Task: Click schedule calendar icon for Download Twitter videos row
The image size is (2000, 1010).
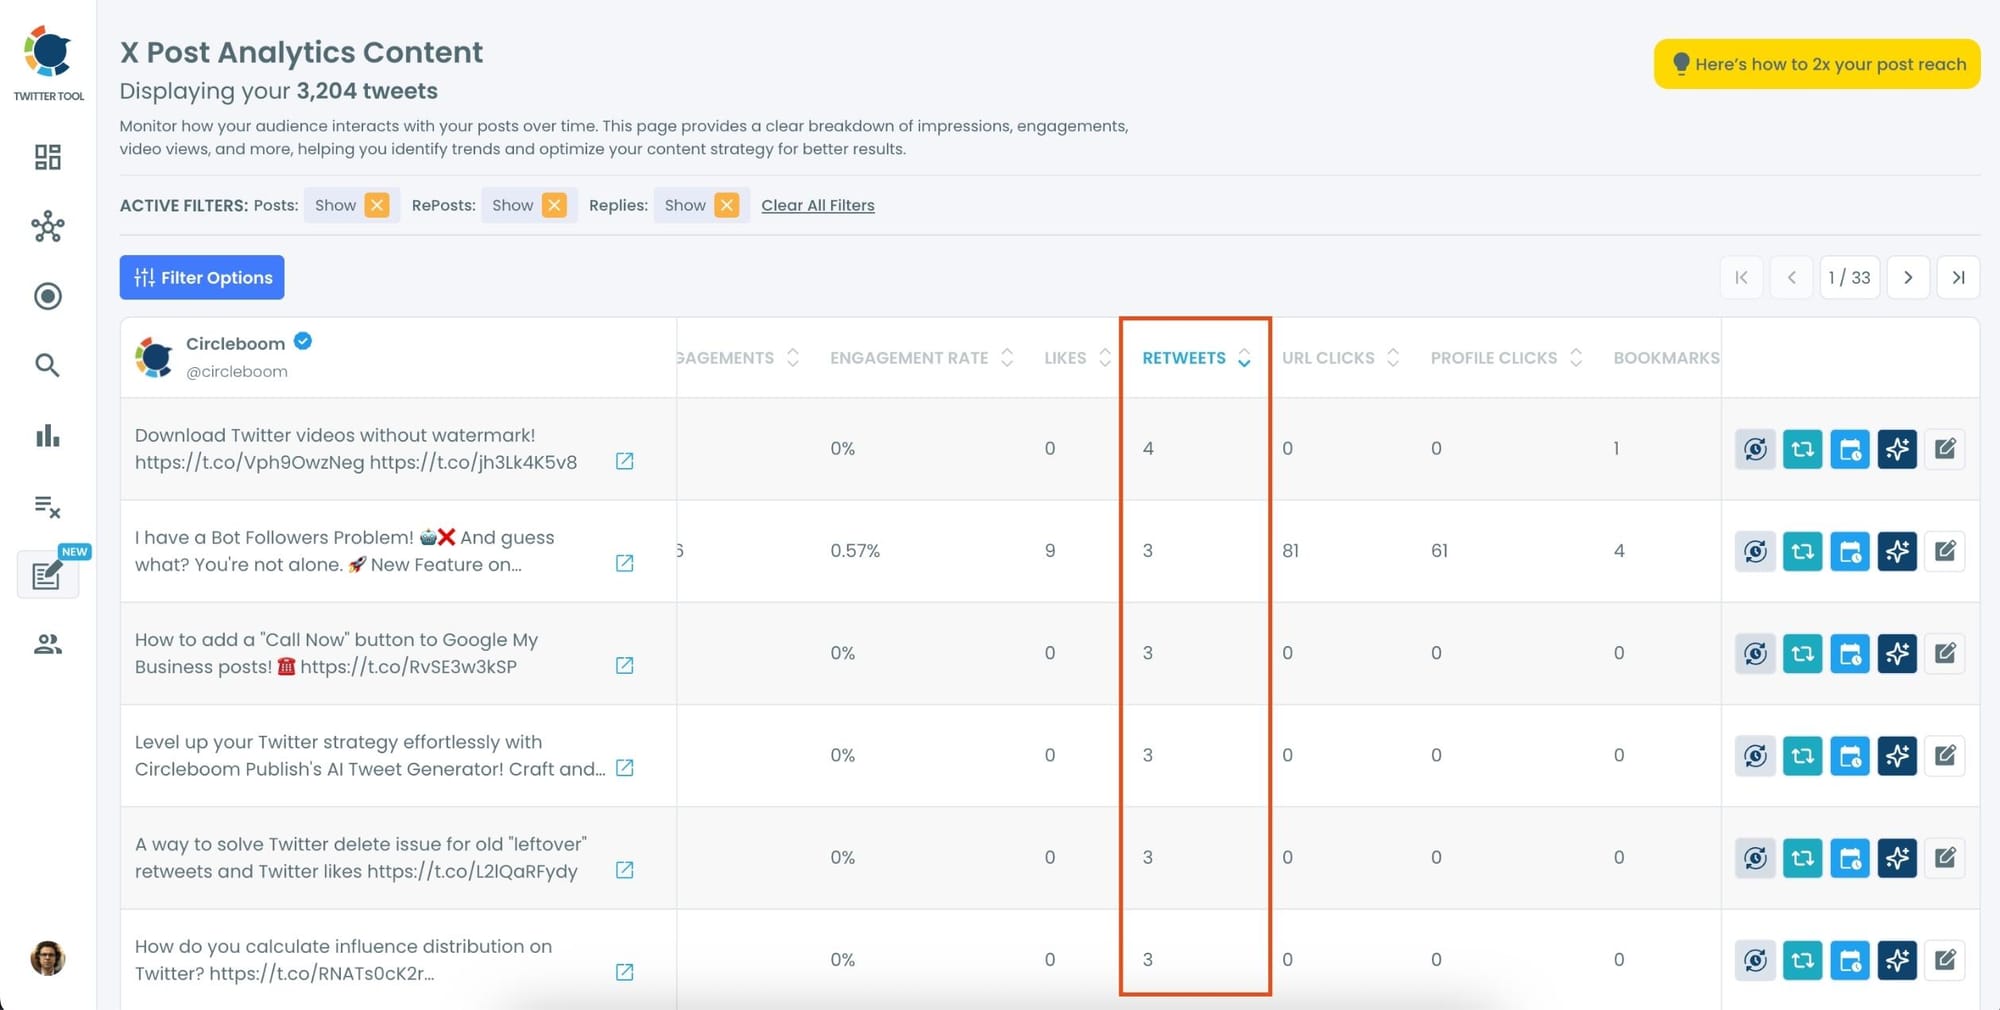Action: pos(1850,449)
